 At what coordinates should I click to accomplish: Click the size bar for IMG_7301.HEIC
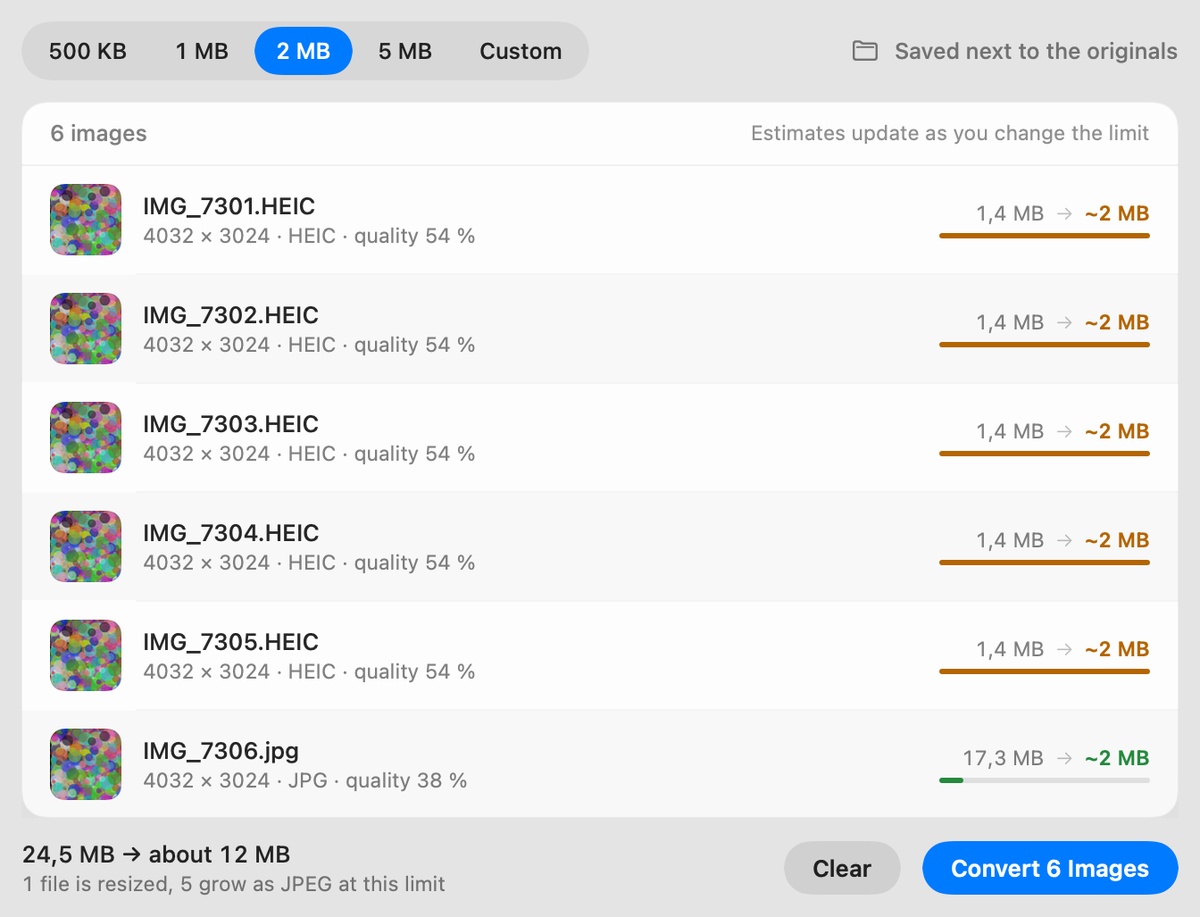click(x=1044, y=236)
